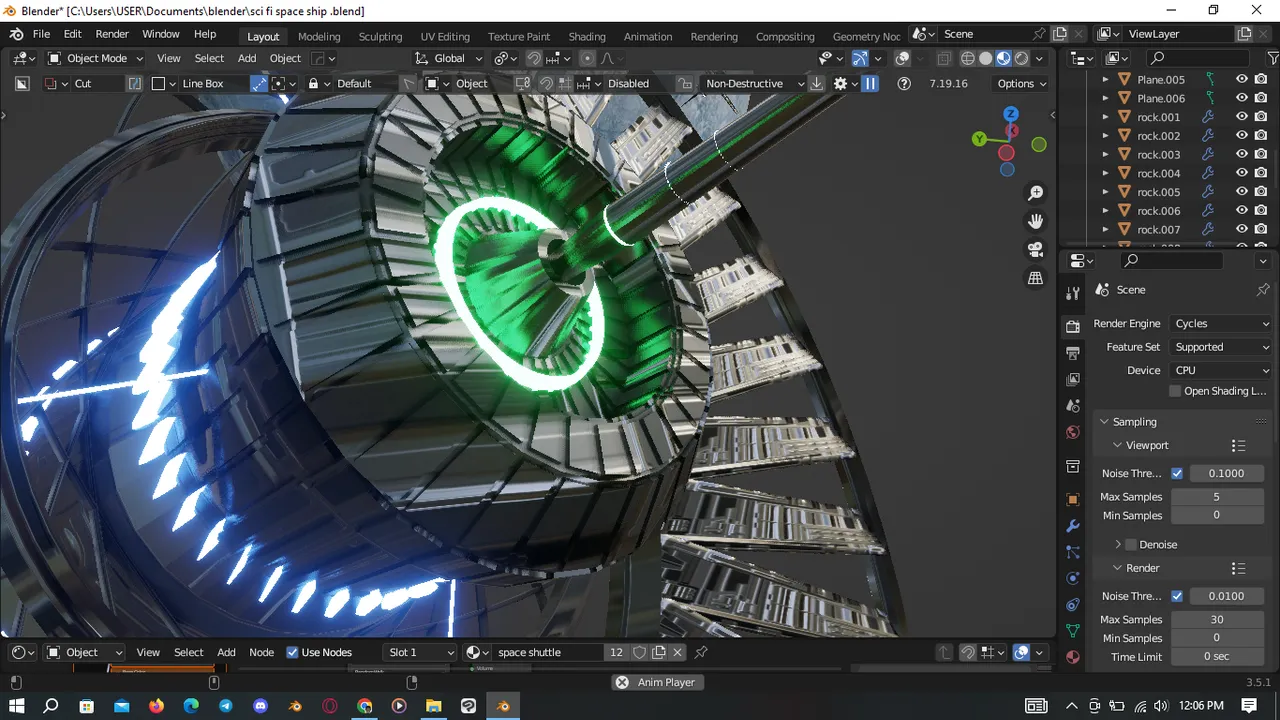Select solid viewport shading mode
1280x720 pixels.
pos(986,58)
